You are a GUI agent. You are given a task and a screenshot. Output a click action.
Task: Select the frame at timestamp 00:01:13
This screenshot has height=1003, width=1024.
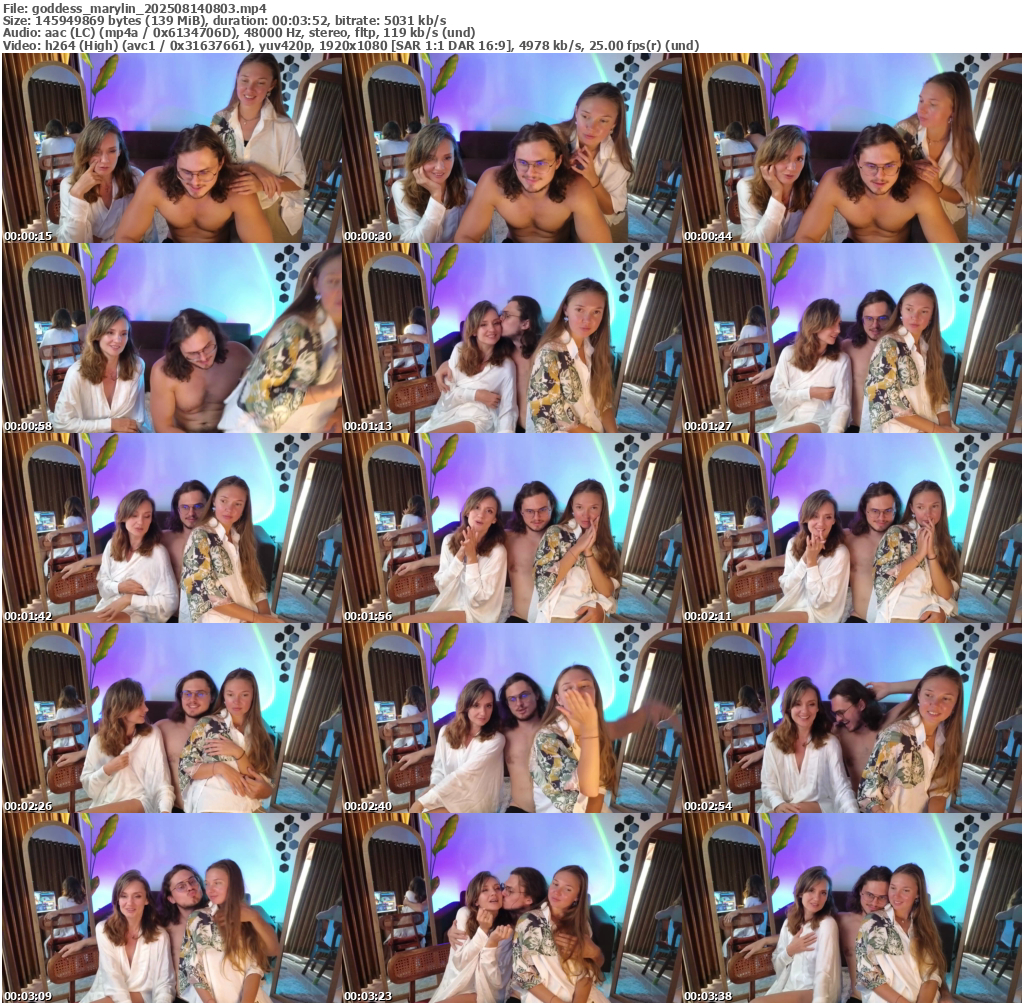[512, 338]
